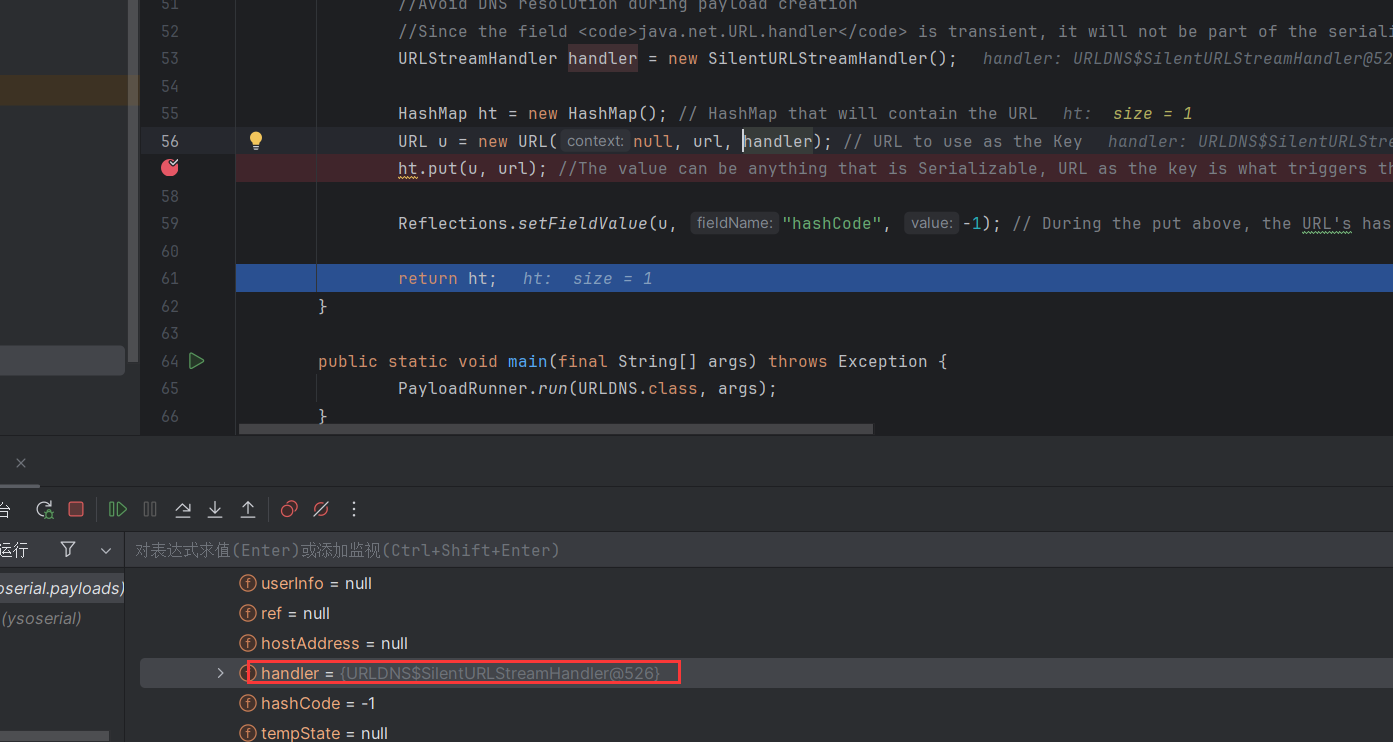Viewport: 1393px width, 742px height.
Task: Click line number 64 in gutter
Action: 169,361
